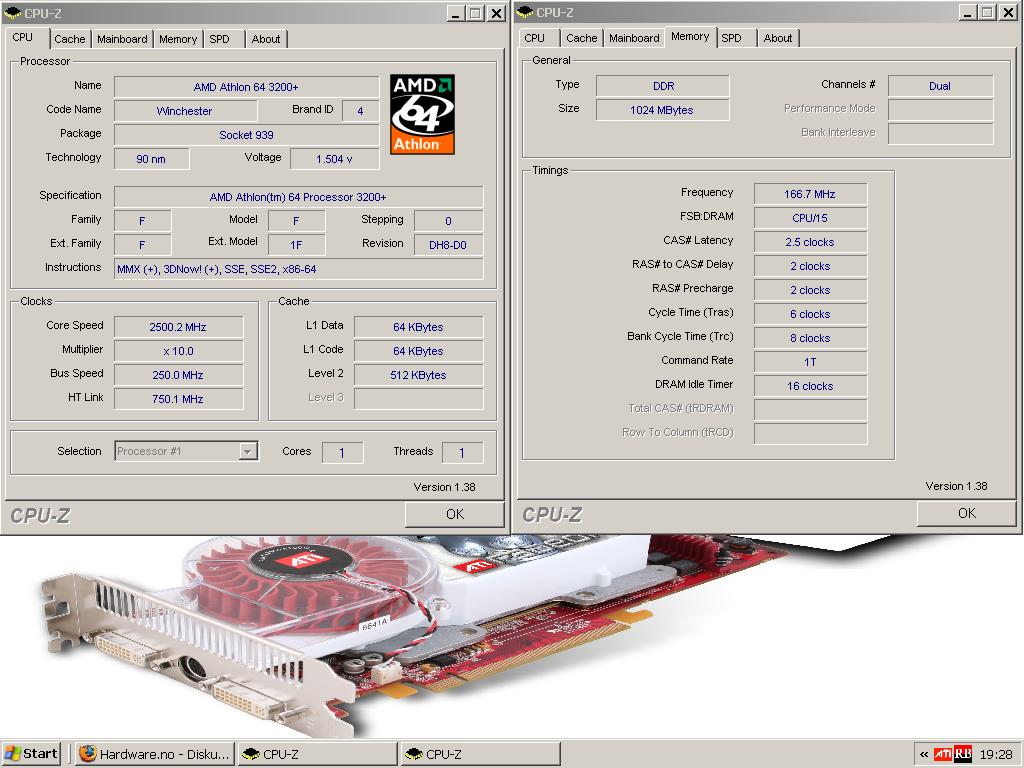Switch to Cache tab in right CPU-Z window
Image resolution: width=1024 pixels, height=768 pixels.
582,39
